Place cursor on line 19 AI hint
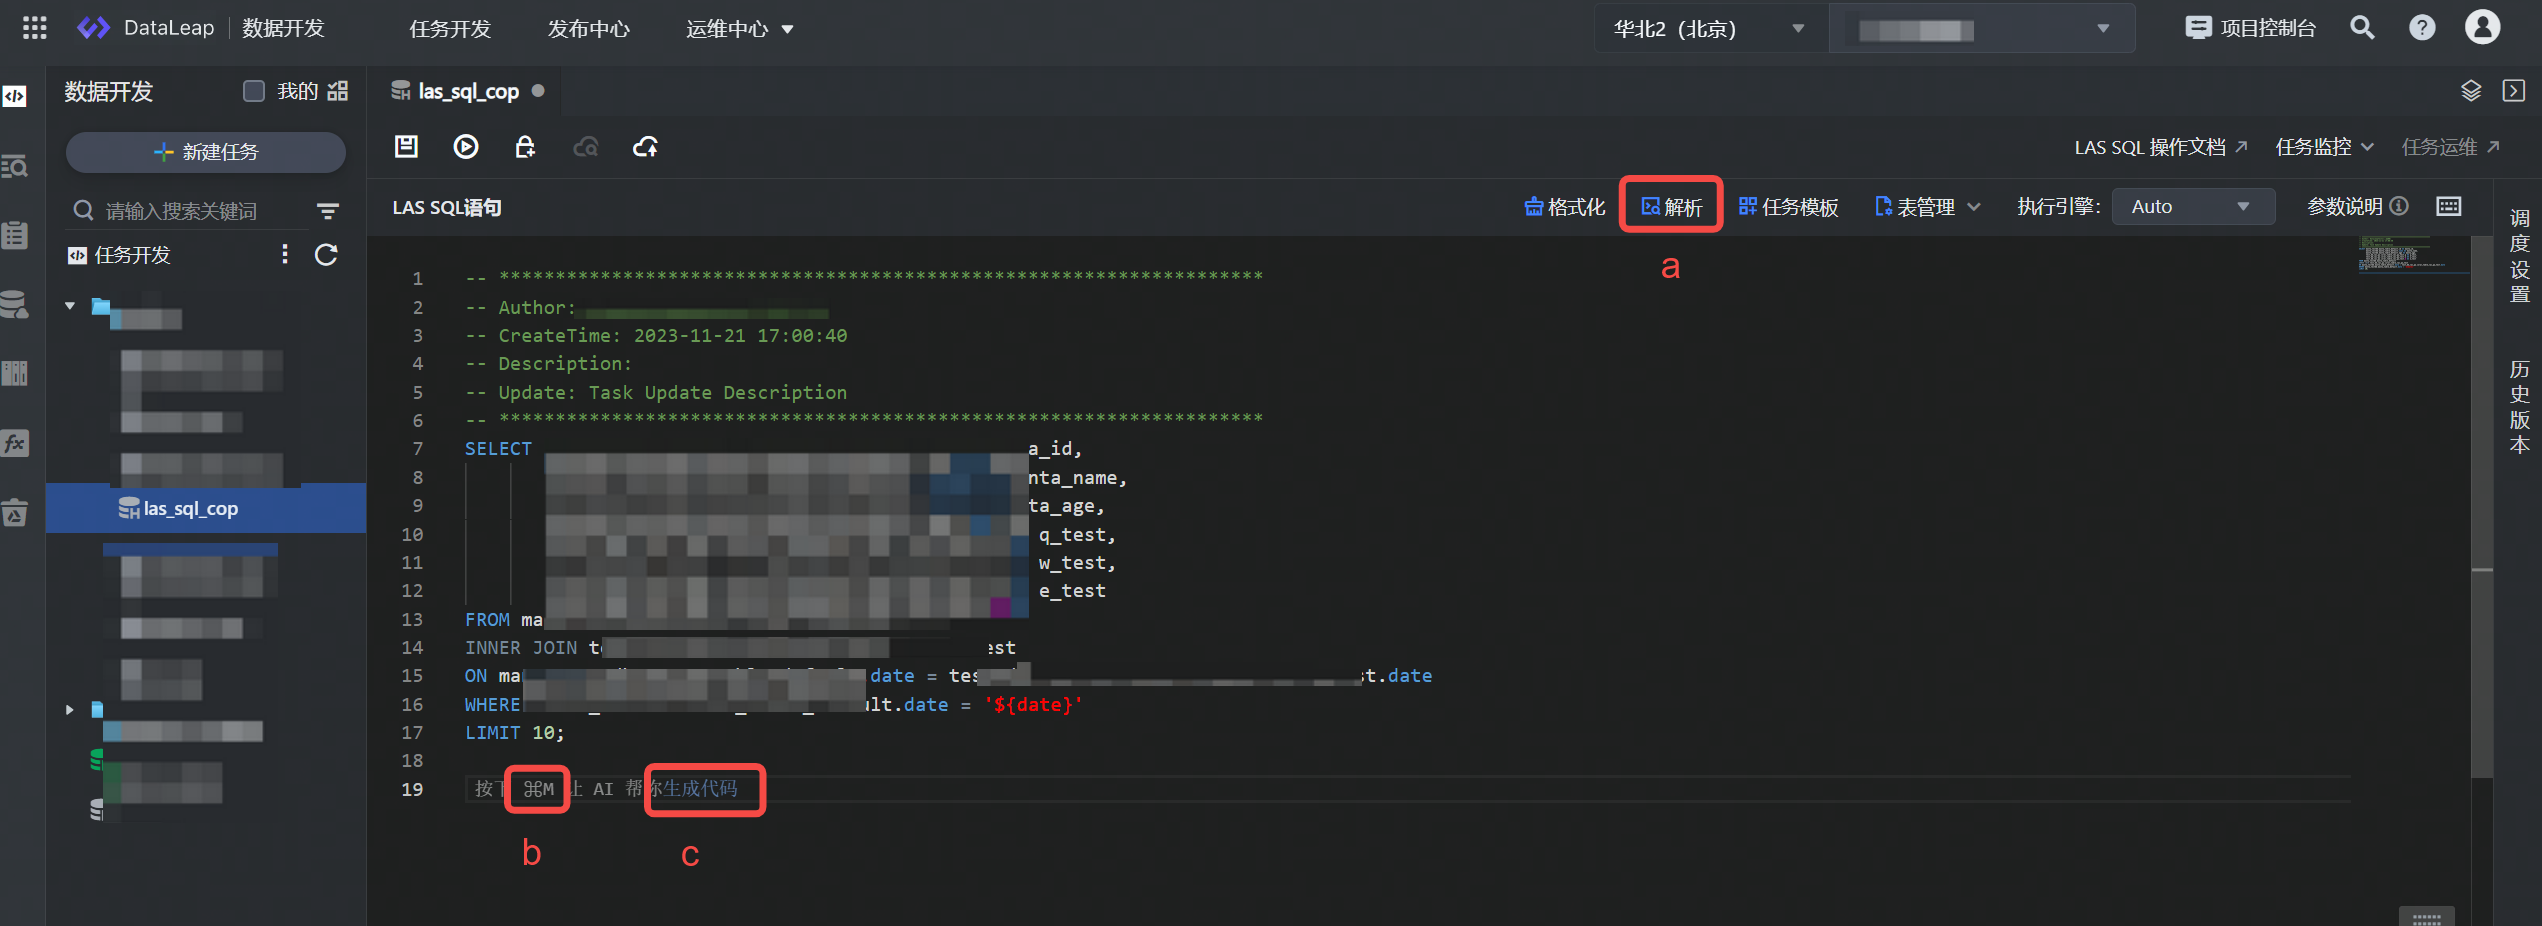 point(606,789)
